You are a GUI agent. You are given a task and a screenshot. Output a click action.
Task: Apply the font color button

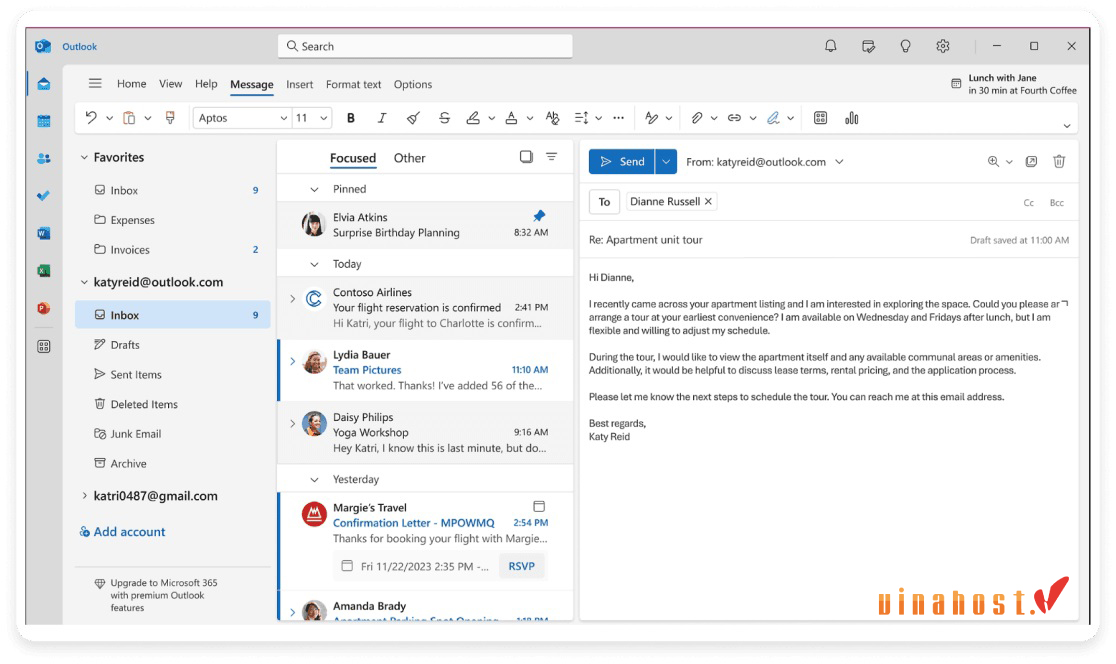[x=511, y=118]
